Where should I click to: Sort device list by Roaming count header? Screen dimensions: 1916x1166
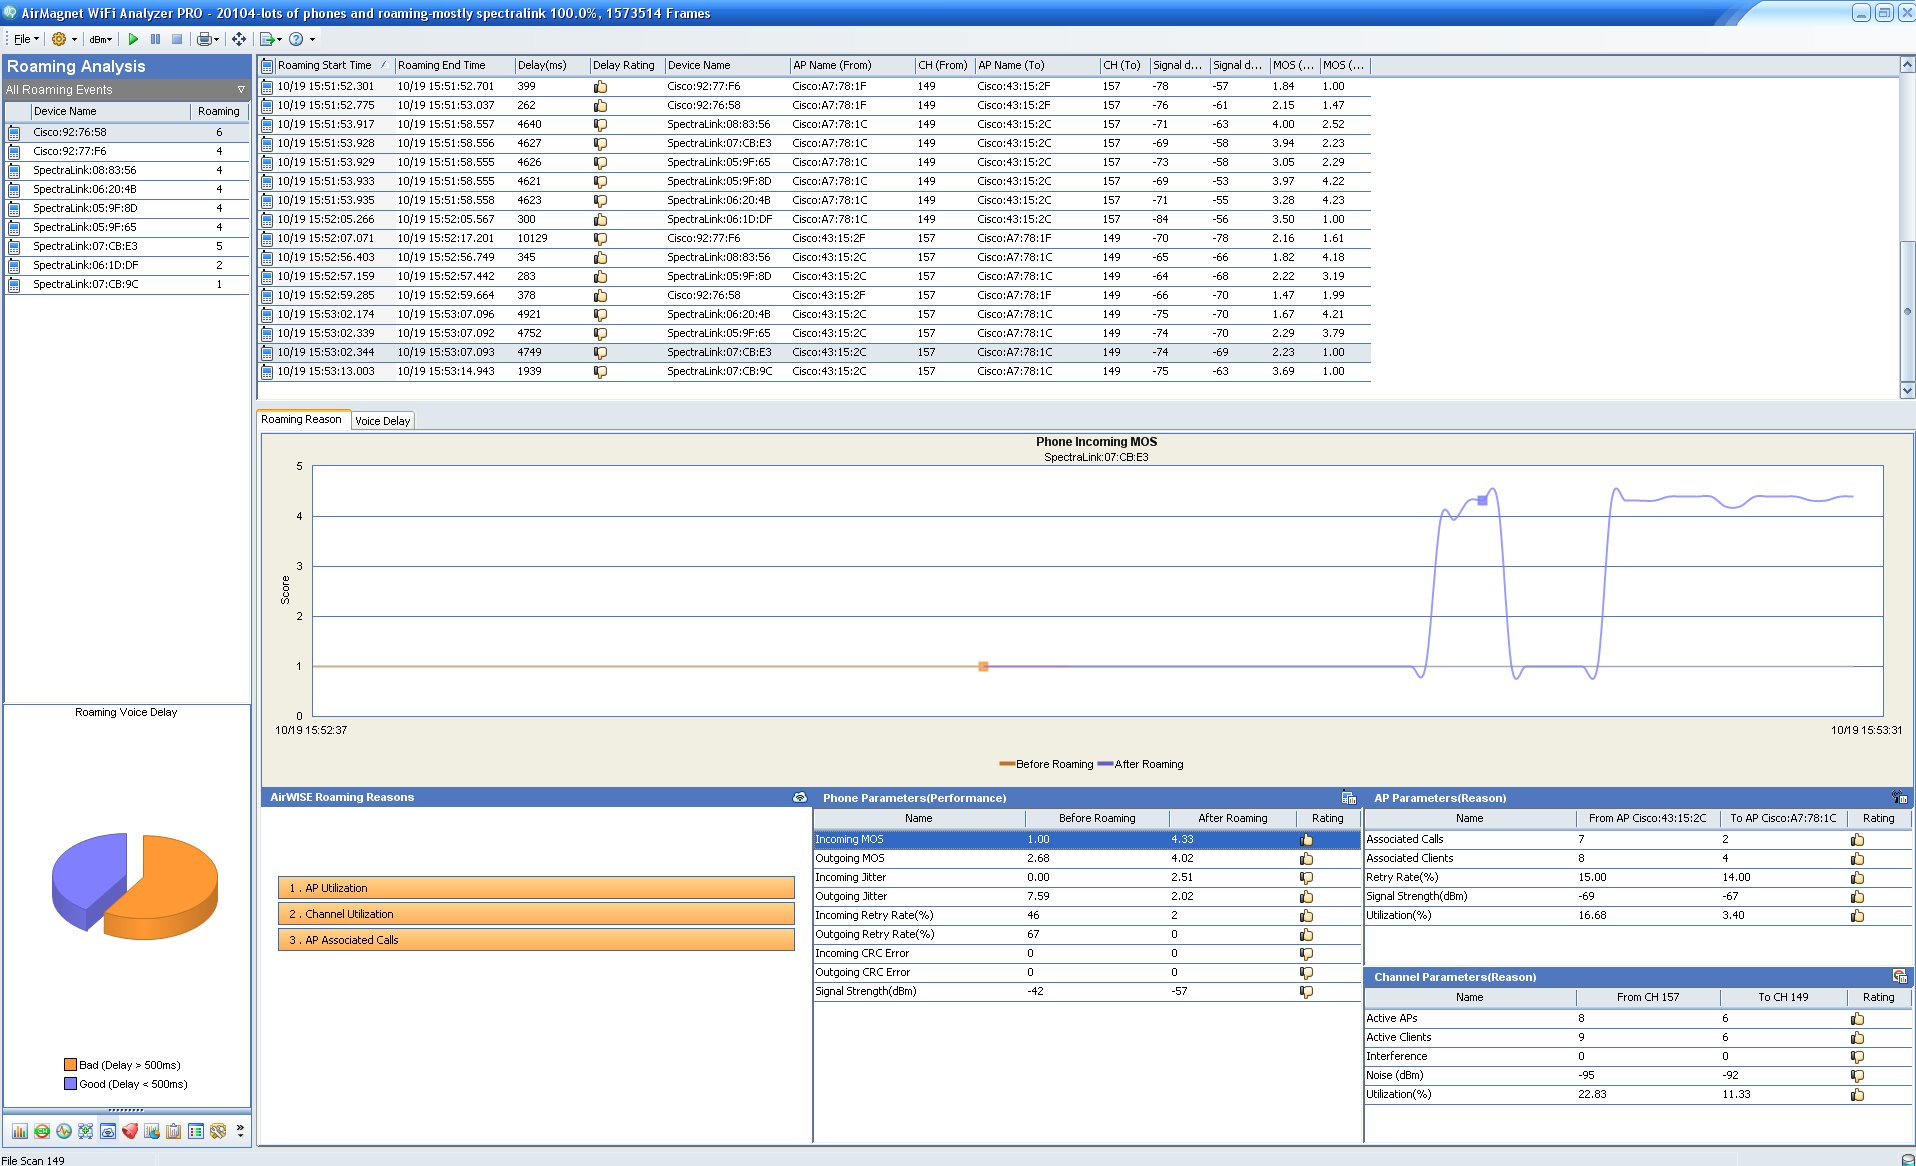[x=219, y=111]
